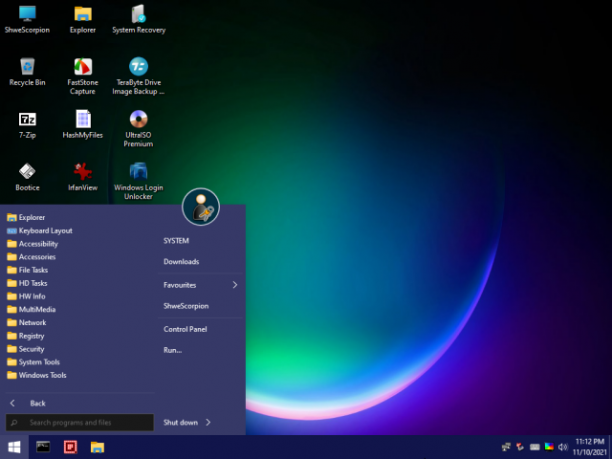The image size is (612, 459).
Task: Open the Bootice desktop icon
Action: [x=27, y=178]
